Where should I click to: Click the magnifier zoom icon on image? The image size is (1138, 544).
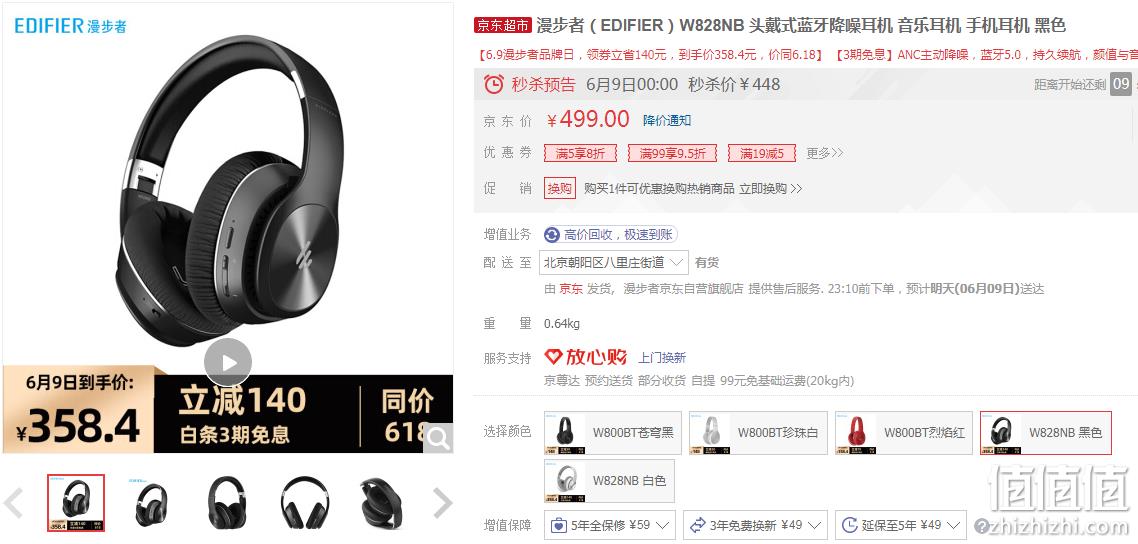click(x=438, y=437)
